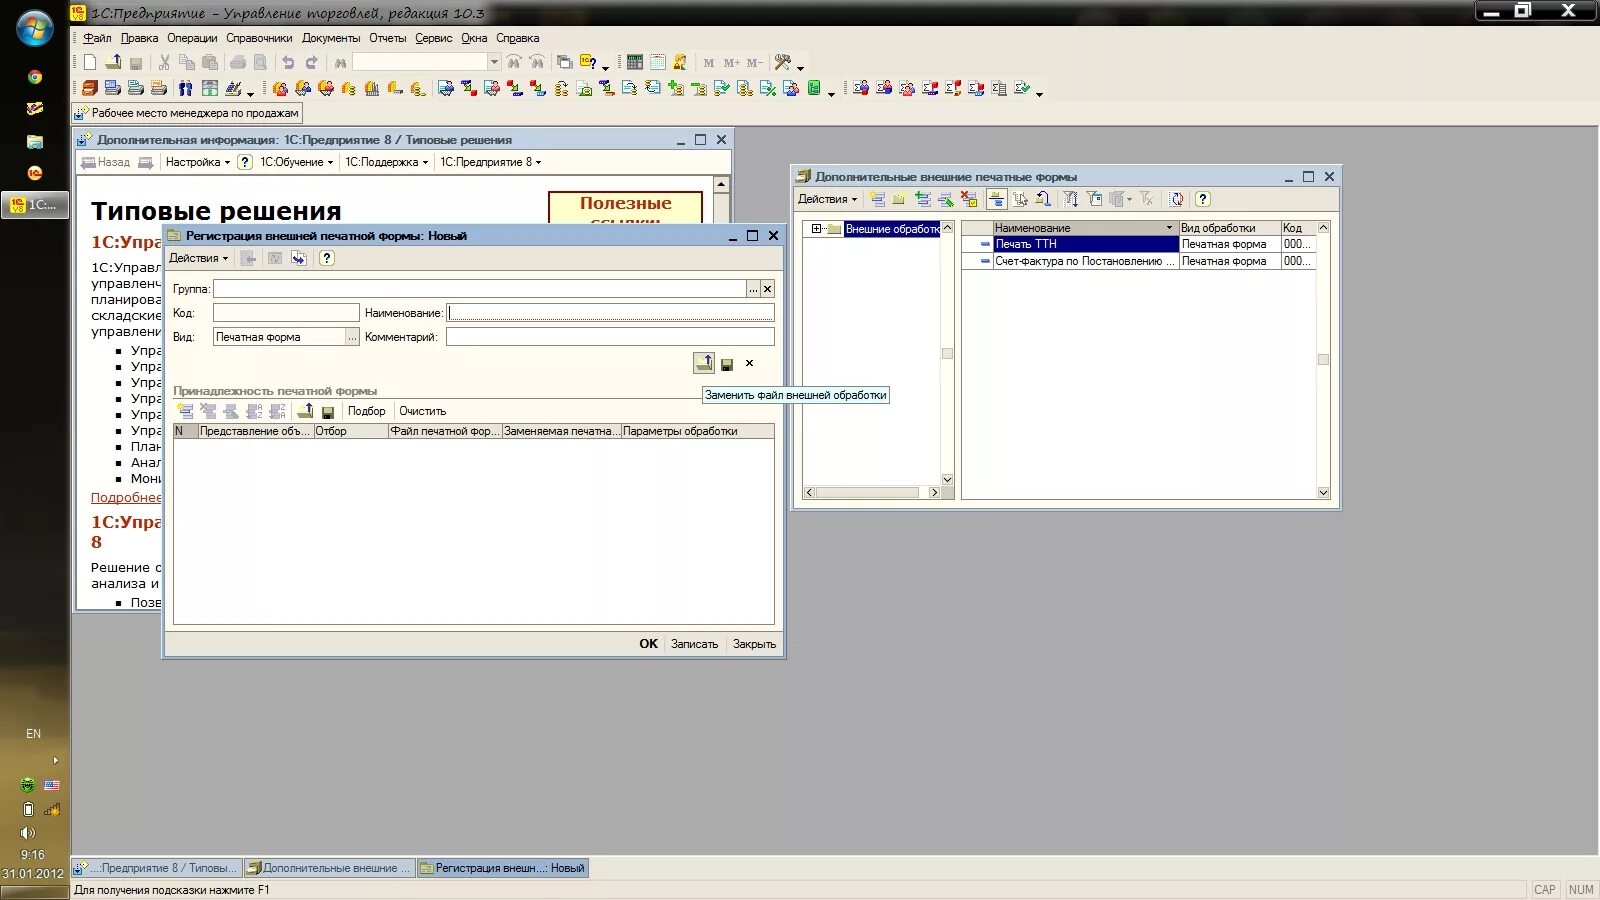Click the add new item icon in печатные формы window
The width and height of the screenshot is (1600, 900).
coord(877,199)
